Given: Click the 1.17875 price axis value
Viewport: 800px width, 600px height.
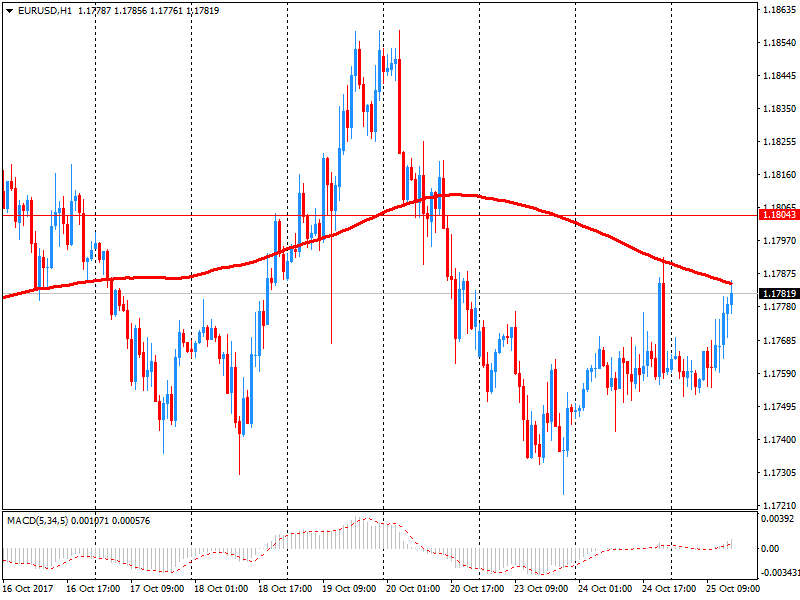Looking at the screenshot, I should point(780,273).
